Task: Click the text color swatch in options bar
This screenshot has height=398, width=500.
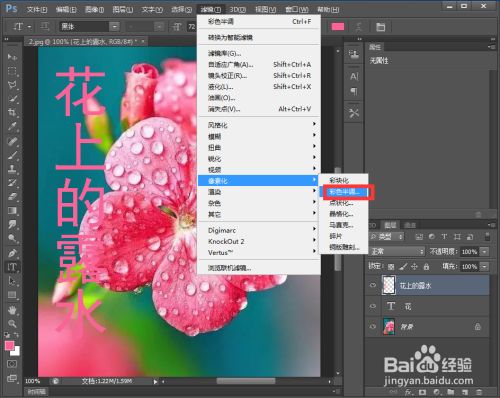Action: click(x=338, y=27)
